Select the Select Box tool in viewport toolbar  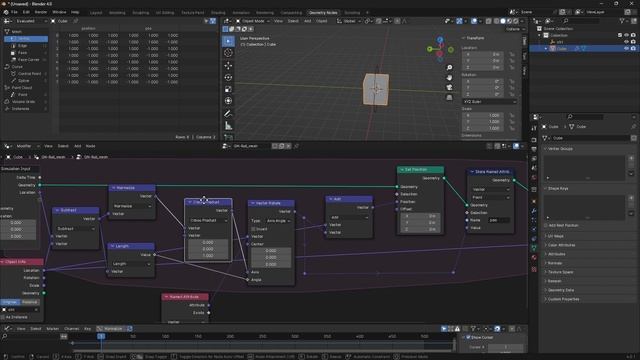click(x=228, y=41)
